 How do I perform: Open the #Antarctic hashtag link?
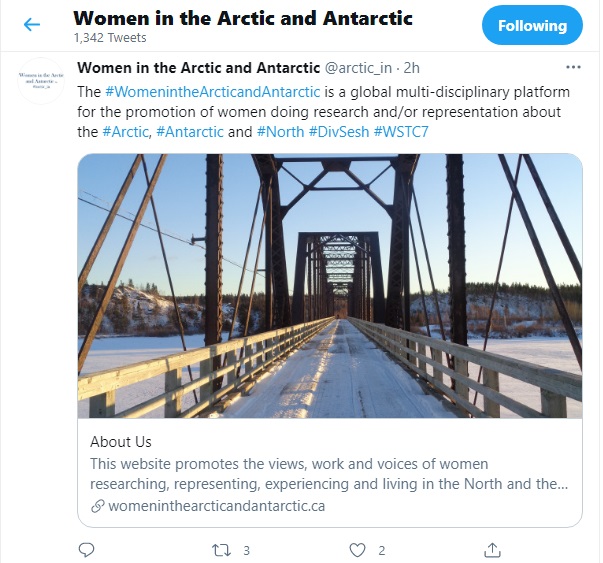click(x=189, y=132)
